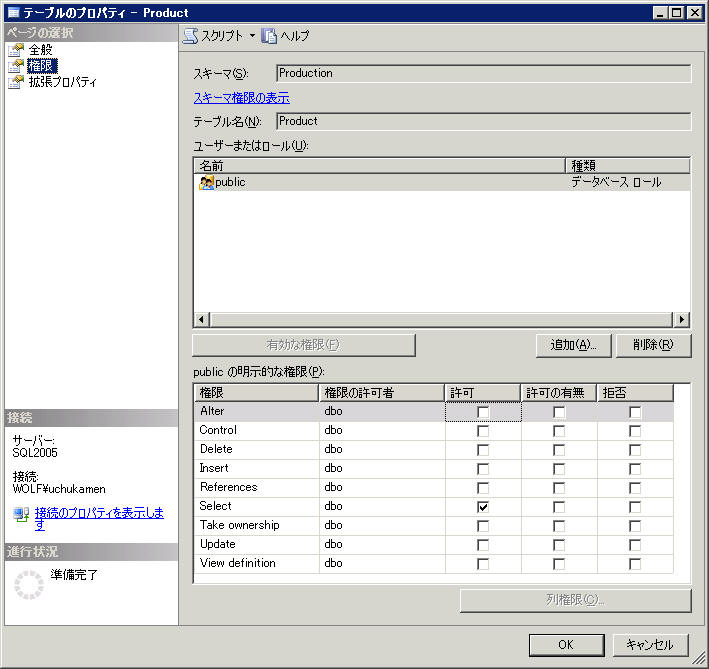This screenshot has height=669, width=709.
Task: Select the public row in user list
Action: [x=442, y=182]
